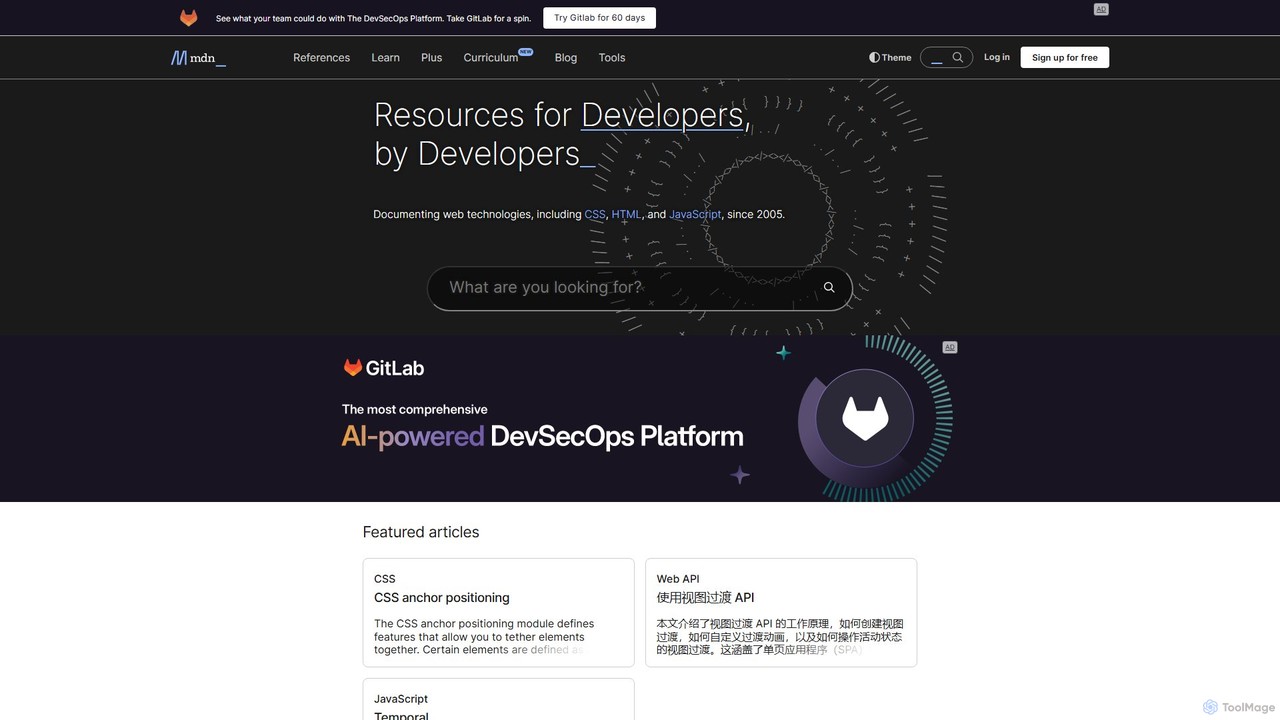The image size is (1280, 720).
Task: Open the Curriculum page
Action: [491, 58]
